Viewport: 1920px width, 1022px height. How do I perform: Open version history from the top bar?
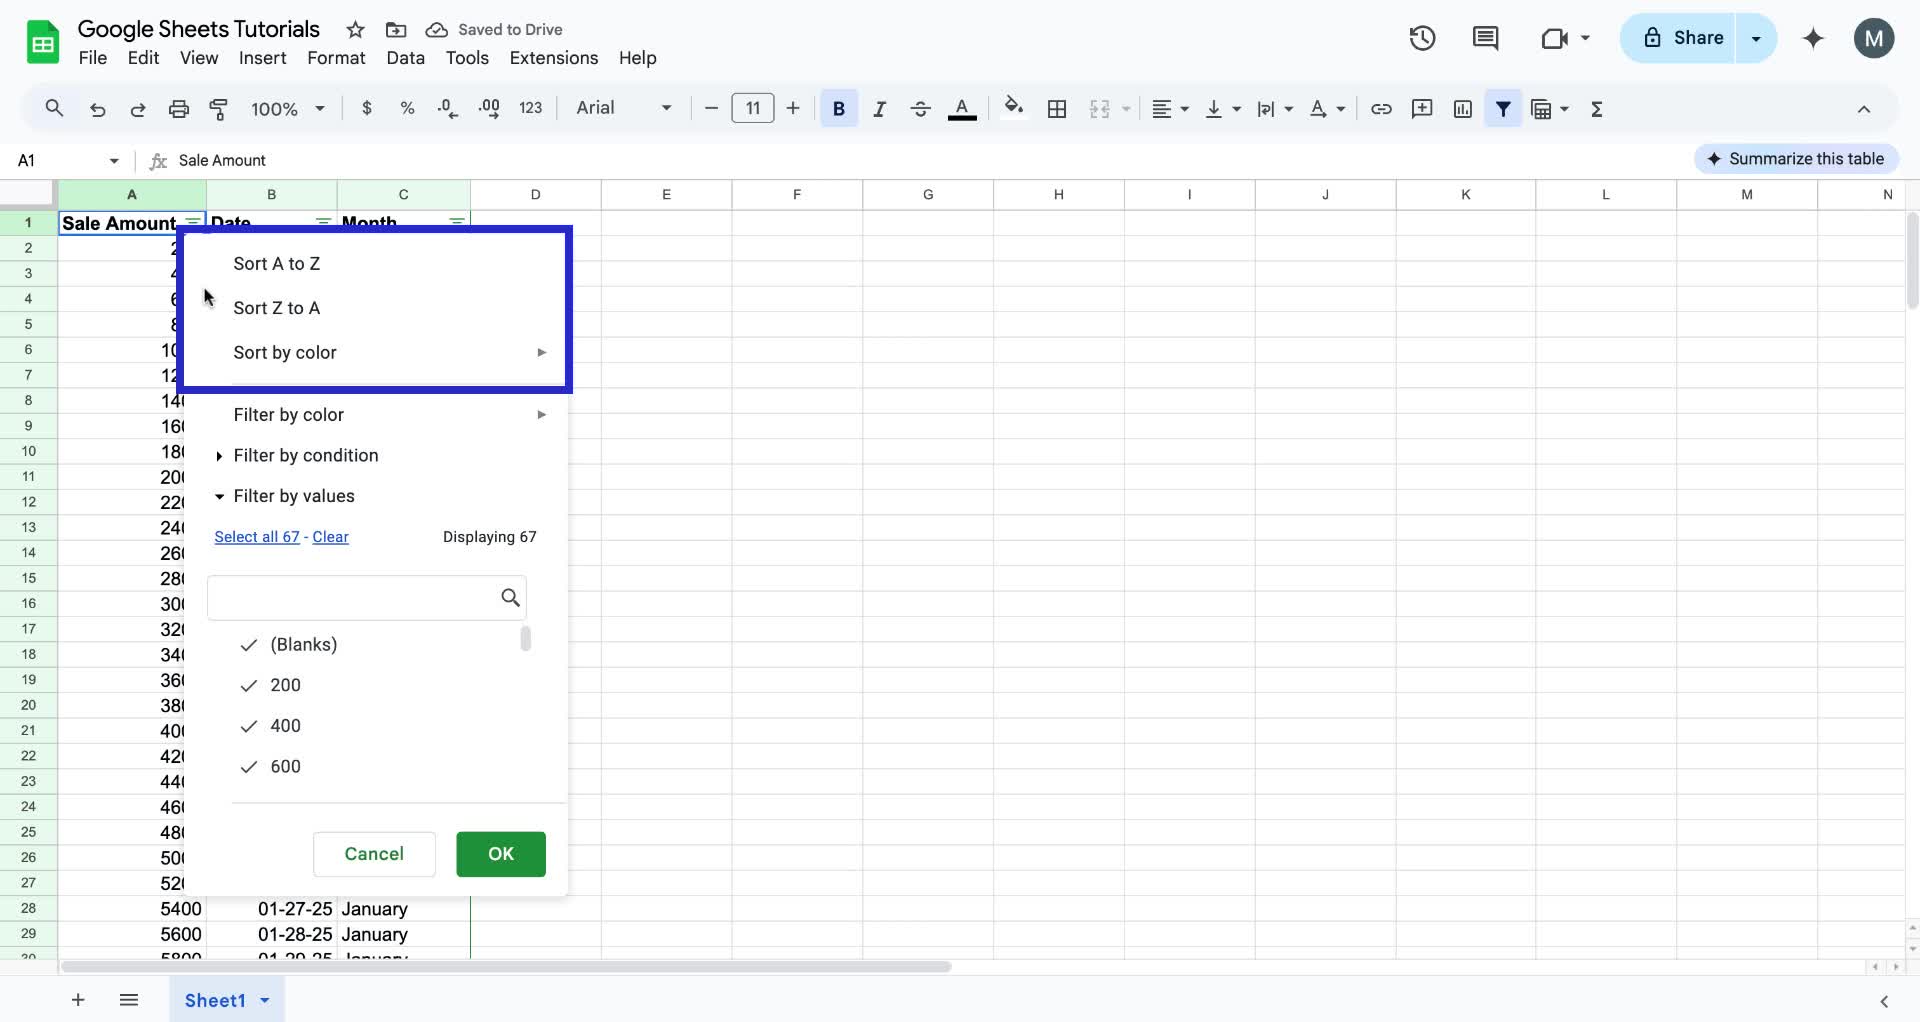1421,38
